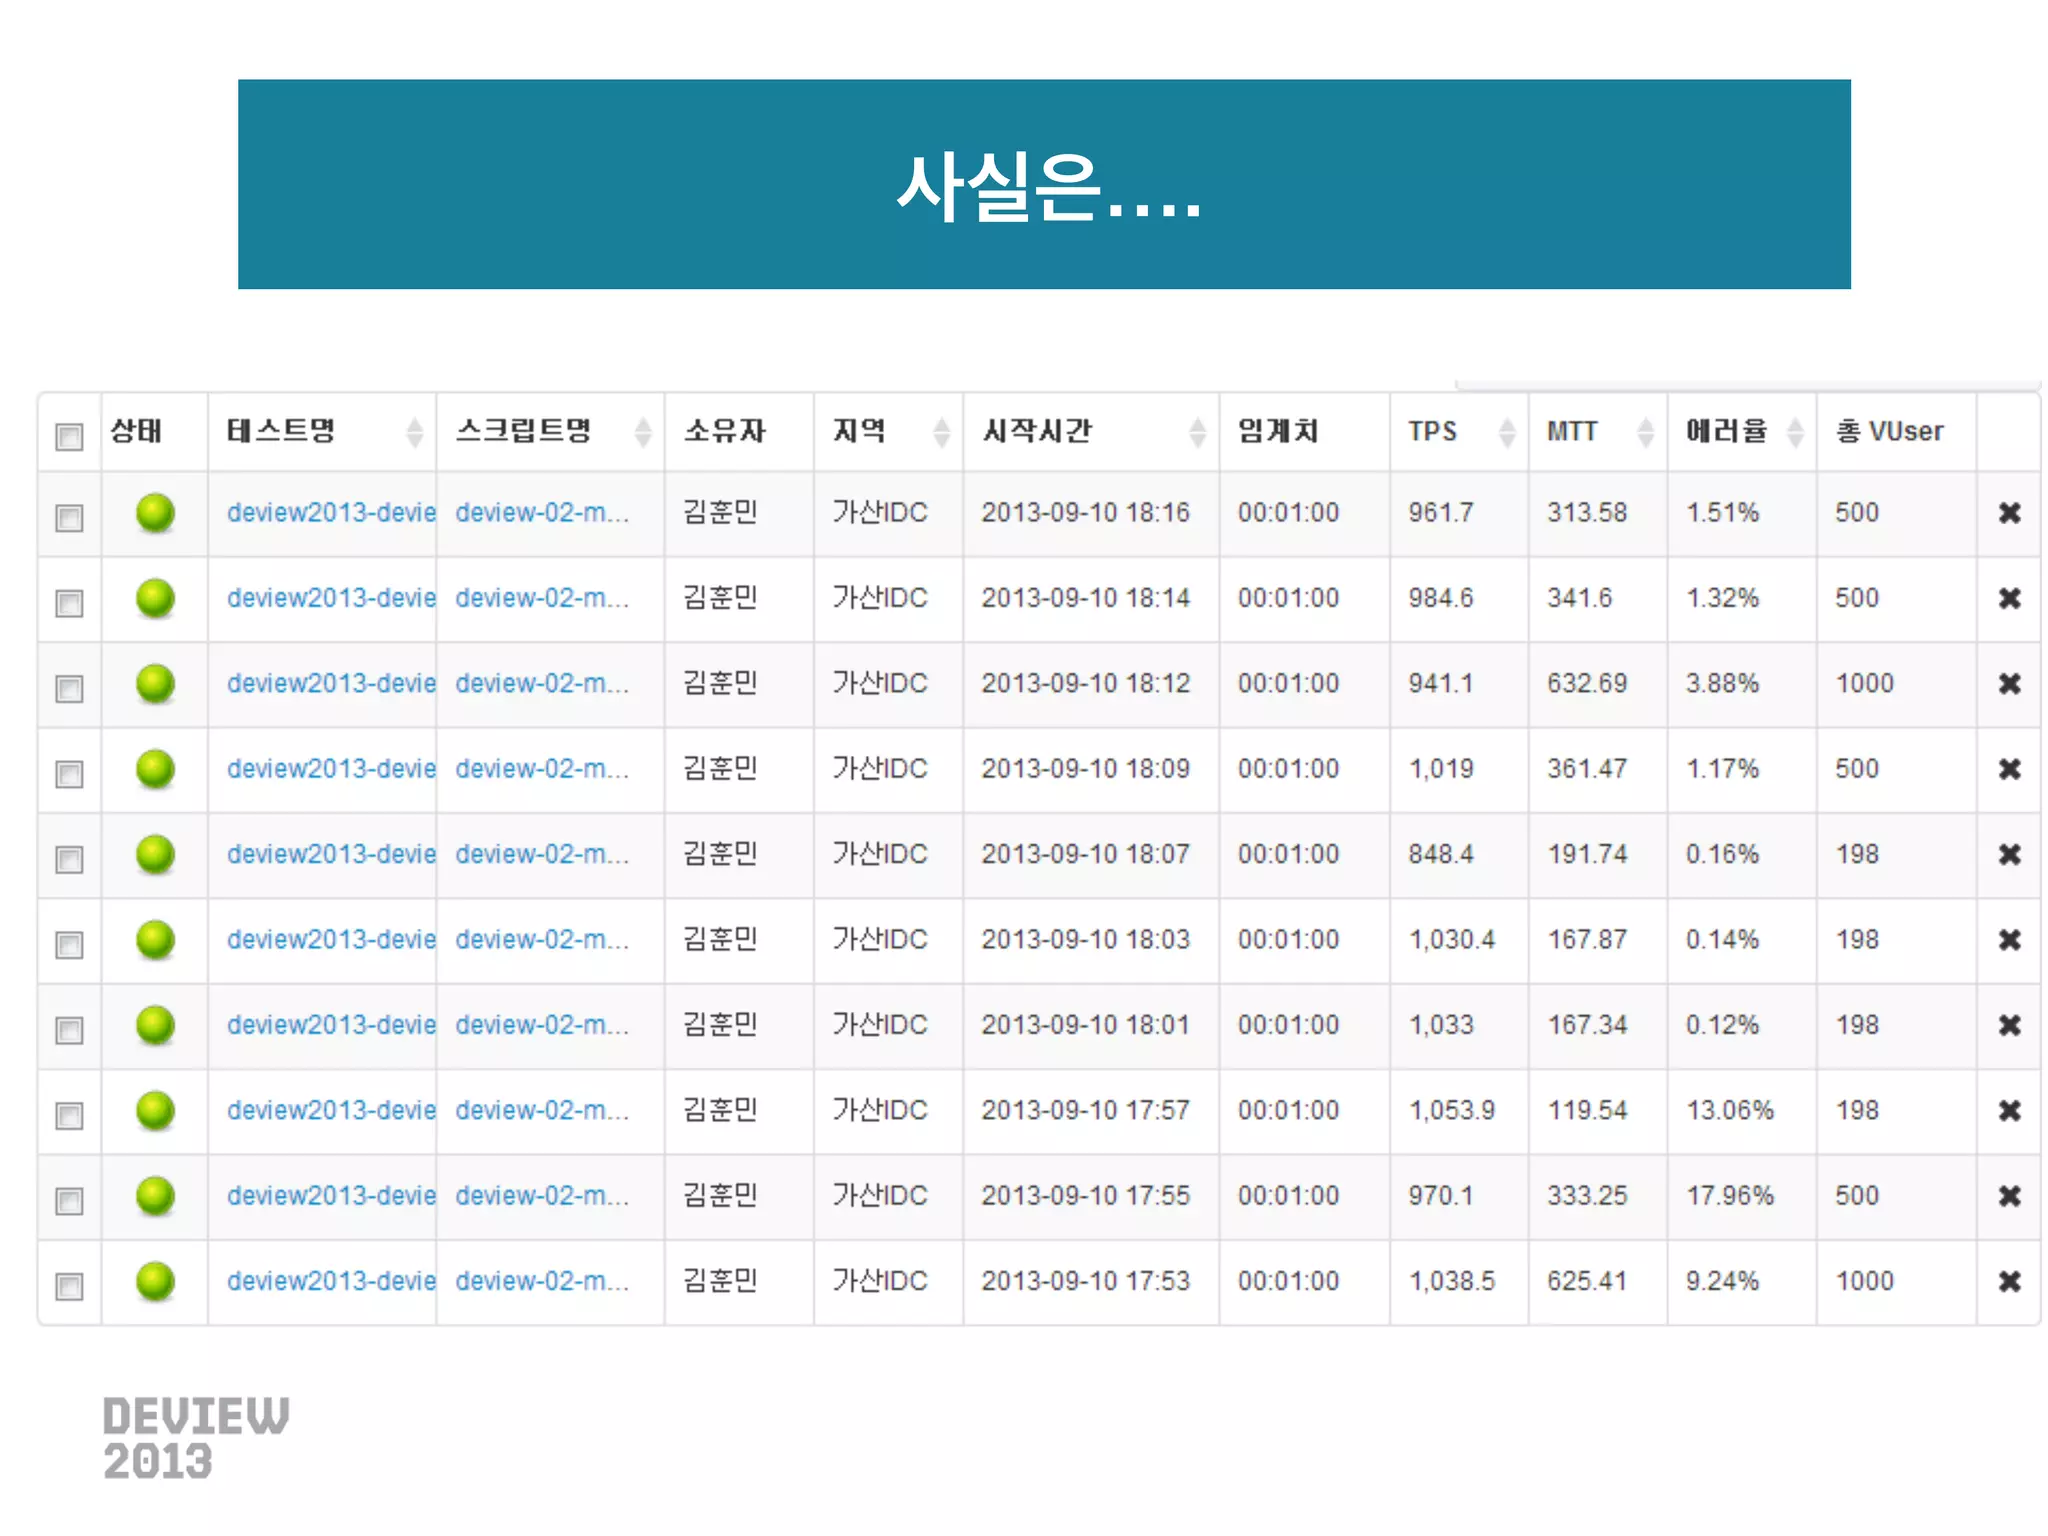
Task: Check the row with TPS 970.1
Action: click(69, 1201)
